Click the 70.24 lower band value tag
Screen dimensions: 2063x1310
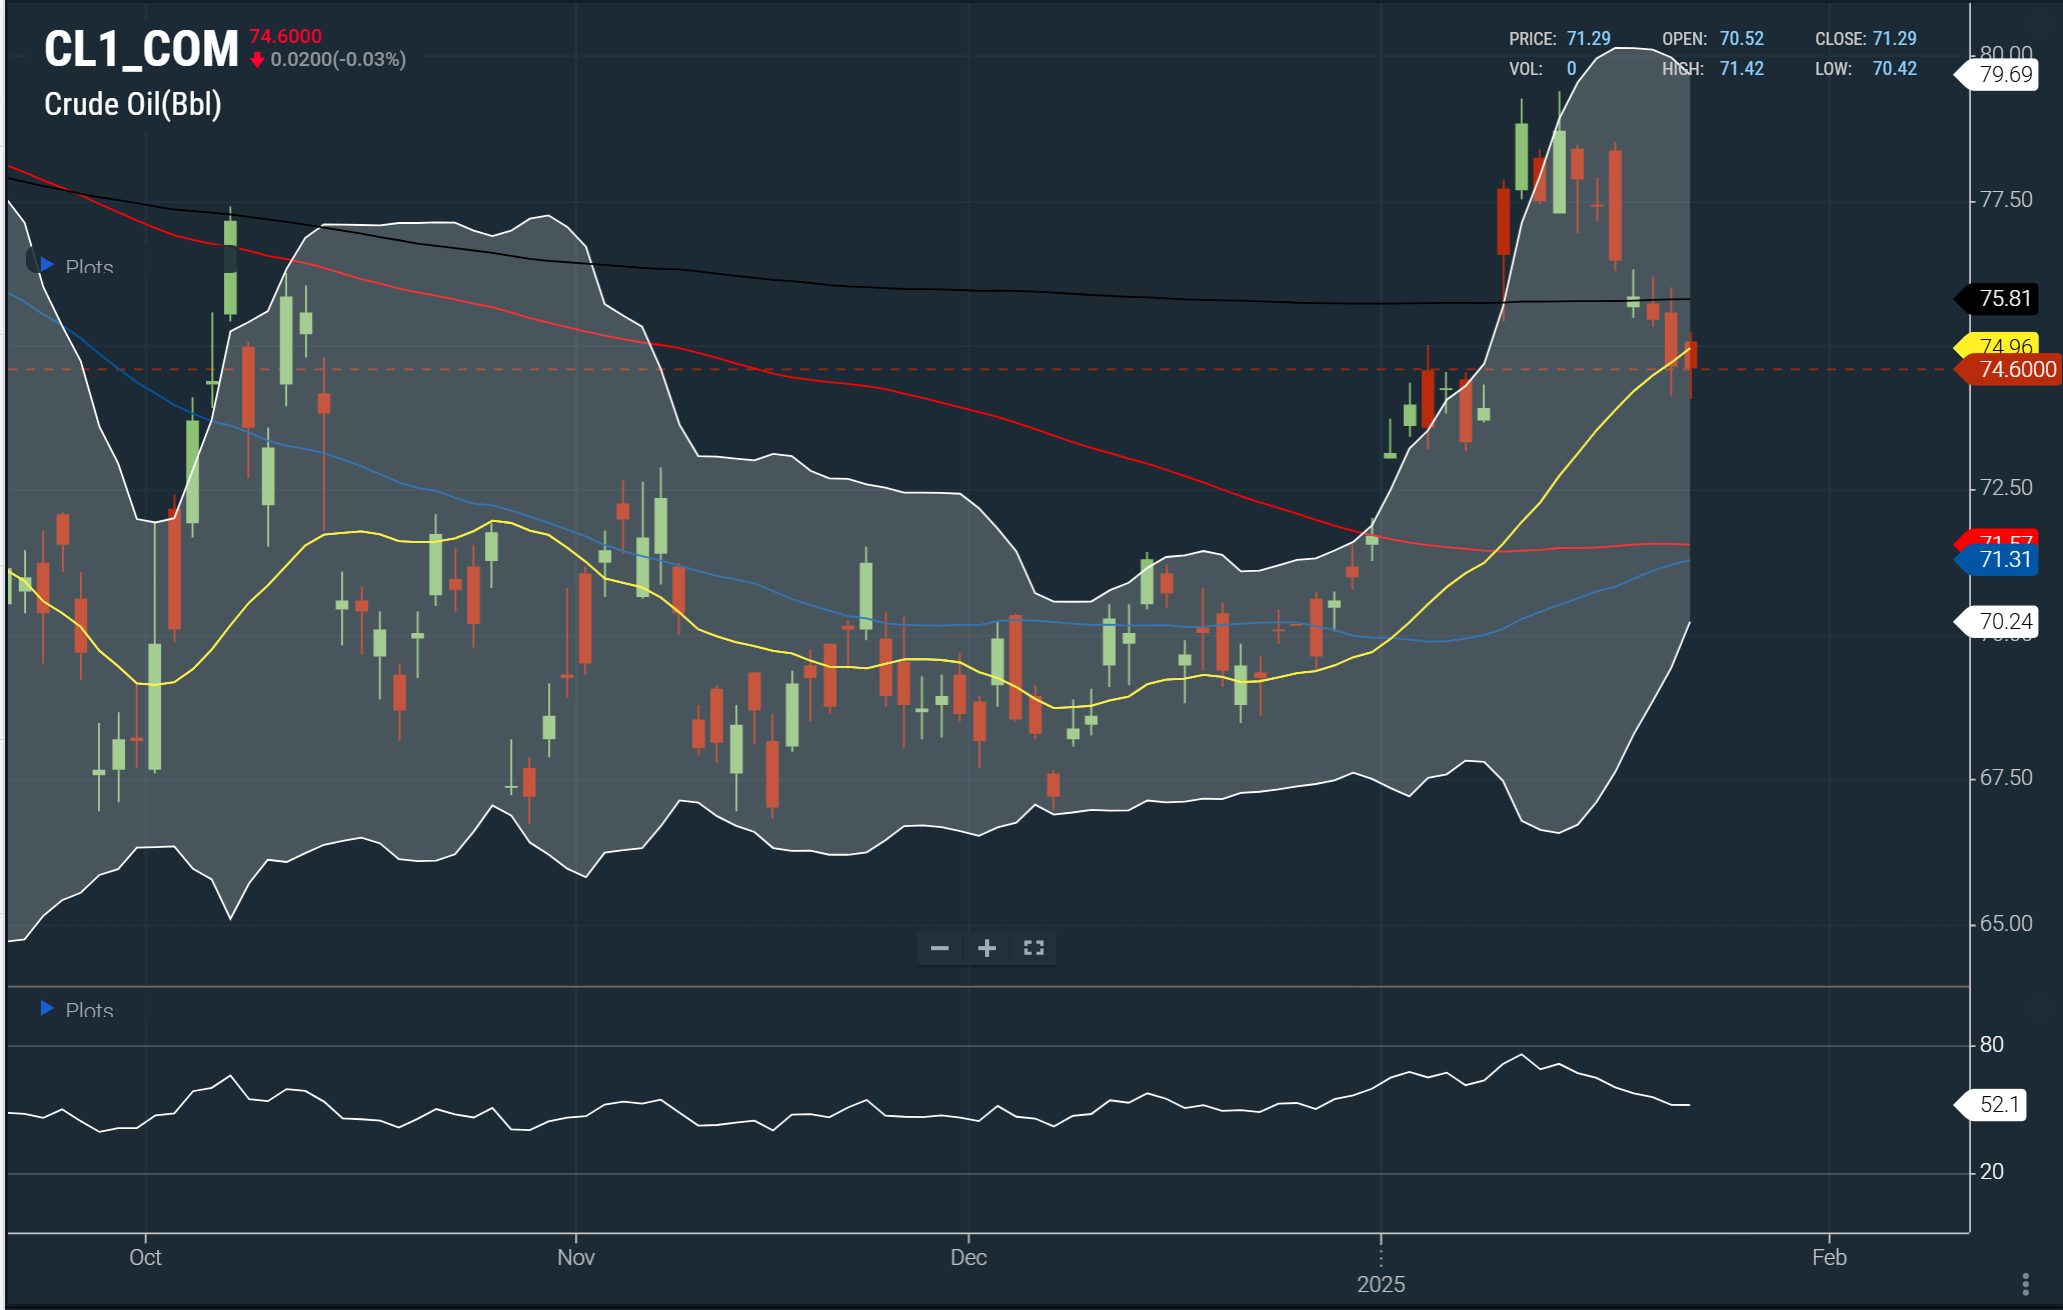(x=2004, y=622)
